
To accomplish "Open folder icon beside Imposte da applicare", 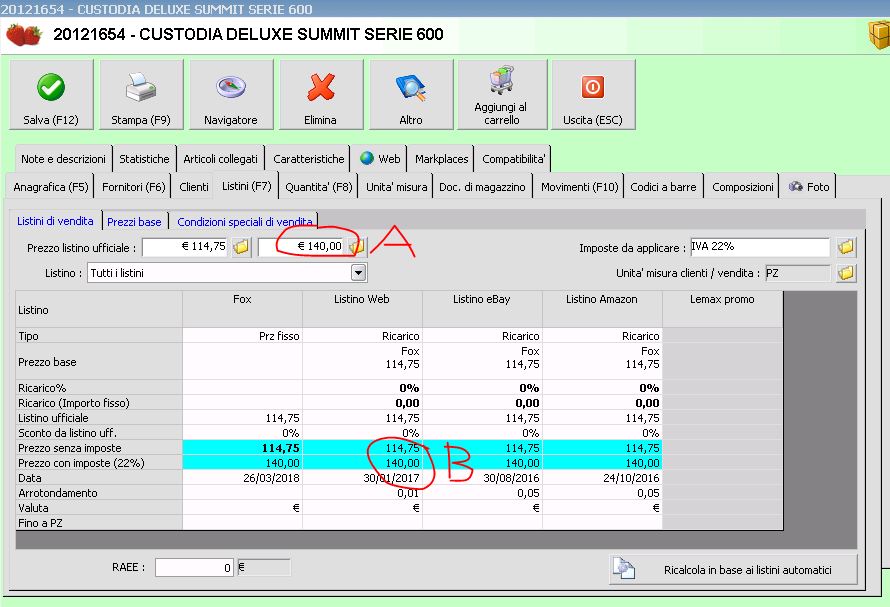I will tap(846, 247).
